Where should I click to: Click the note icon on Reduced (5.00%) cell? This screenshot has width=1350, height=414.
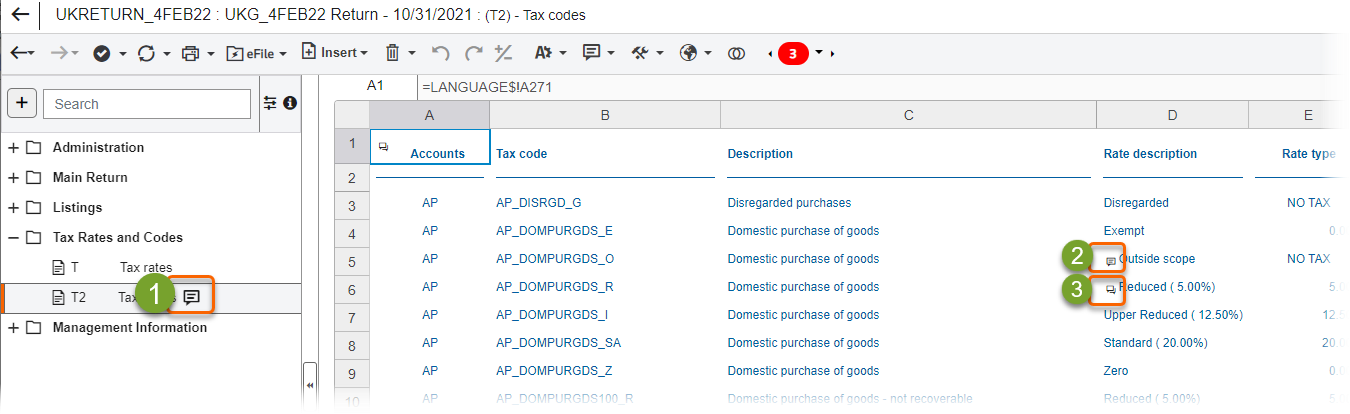pyautogui.click(x=1110, y=288)
